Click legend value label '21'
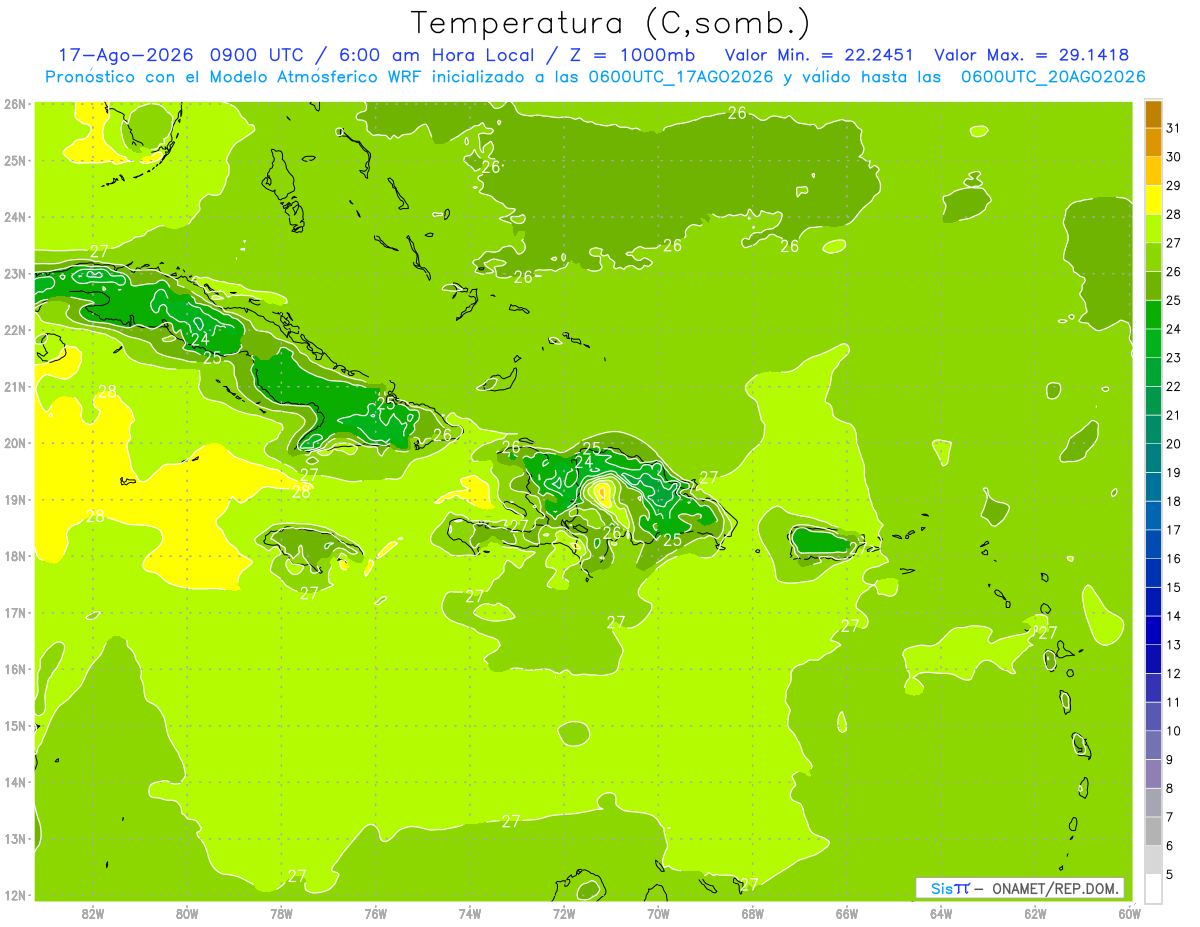This screenshot has width=1200, height=927. 1173,415
